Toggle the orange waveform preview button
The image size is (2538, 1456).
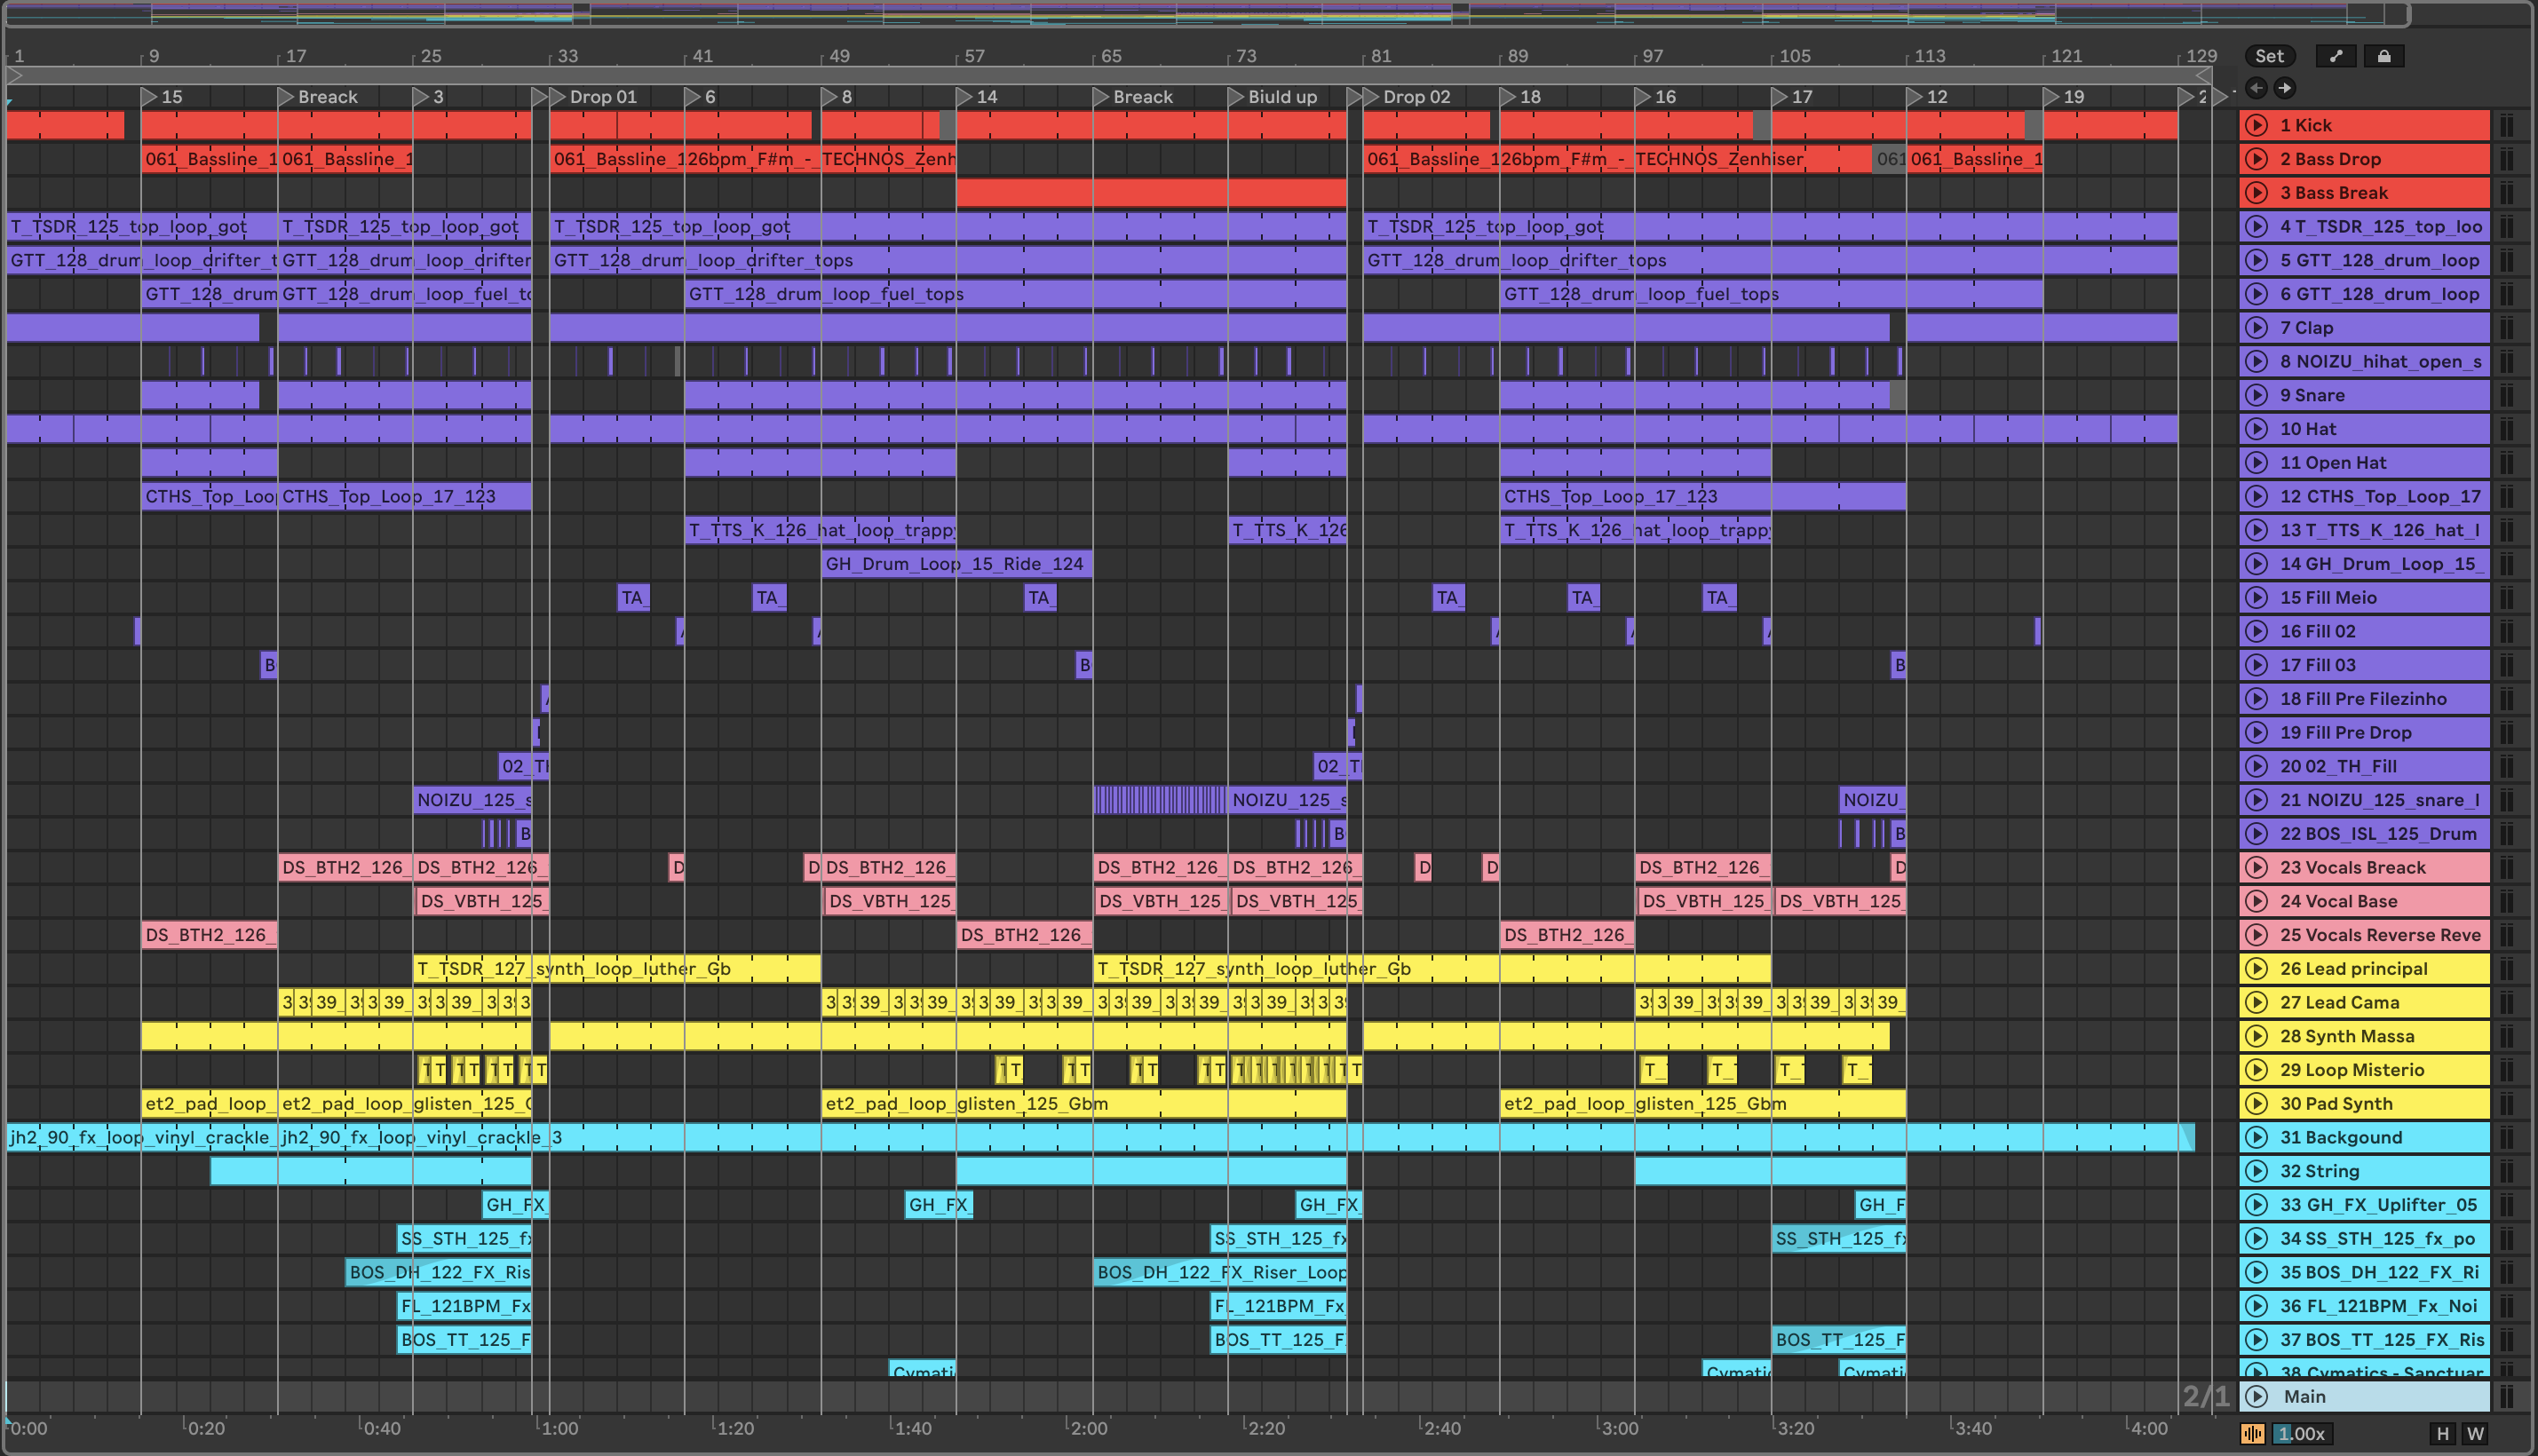(x=2252, y=1434)
